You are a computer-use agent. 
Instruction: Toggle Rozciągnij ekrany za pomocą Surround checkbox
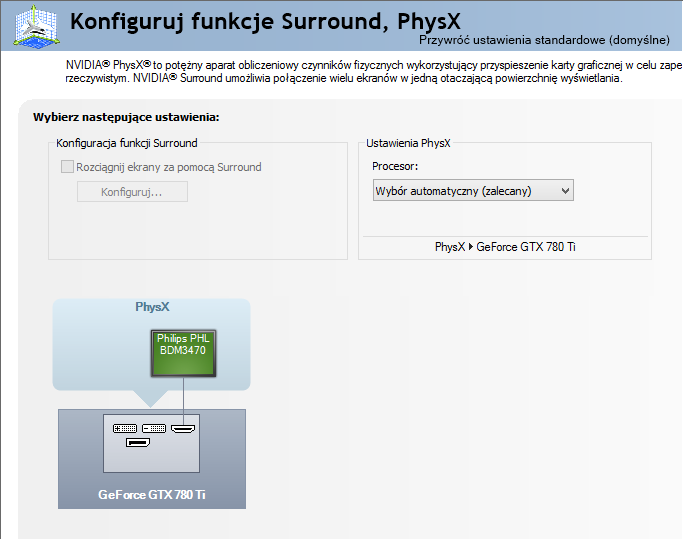67,166
